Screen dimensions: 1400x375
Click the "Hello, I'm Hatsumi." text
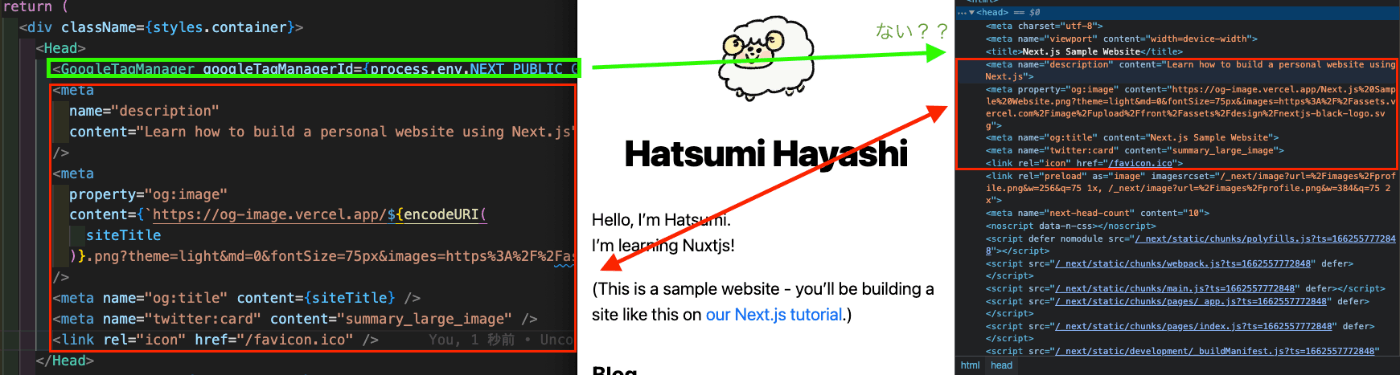661,220
